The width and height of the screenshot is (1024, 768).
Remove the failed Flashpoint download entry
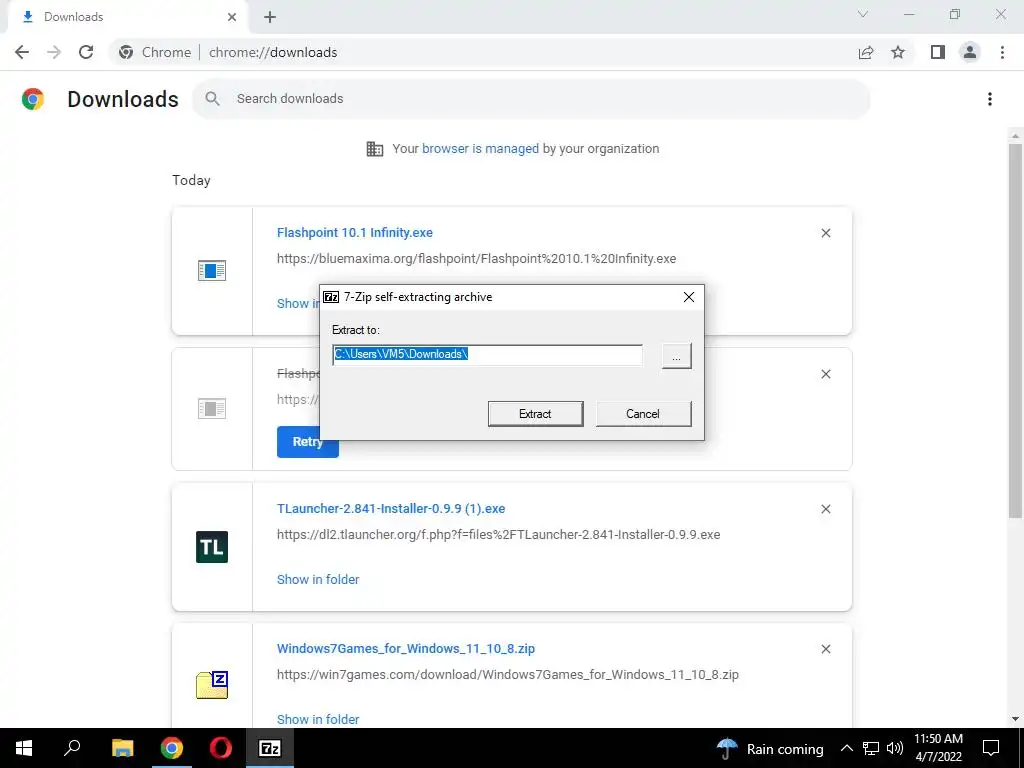pyautogui.click(x=825, y=374)
